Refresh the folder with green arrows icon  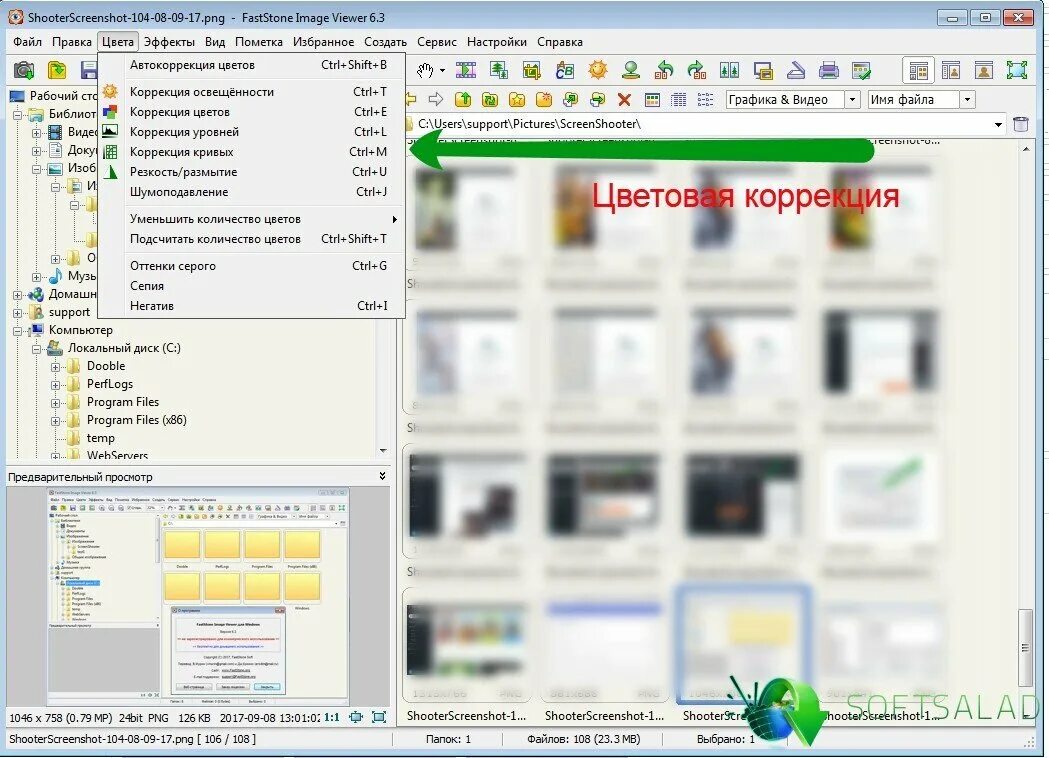(490, 100)
